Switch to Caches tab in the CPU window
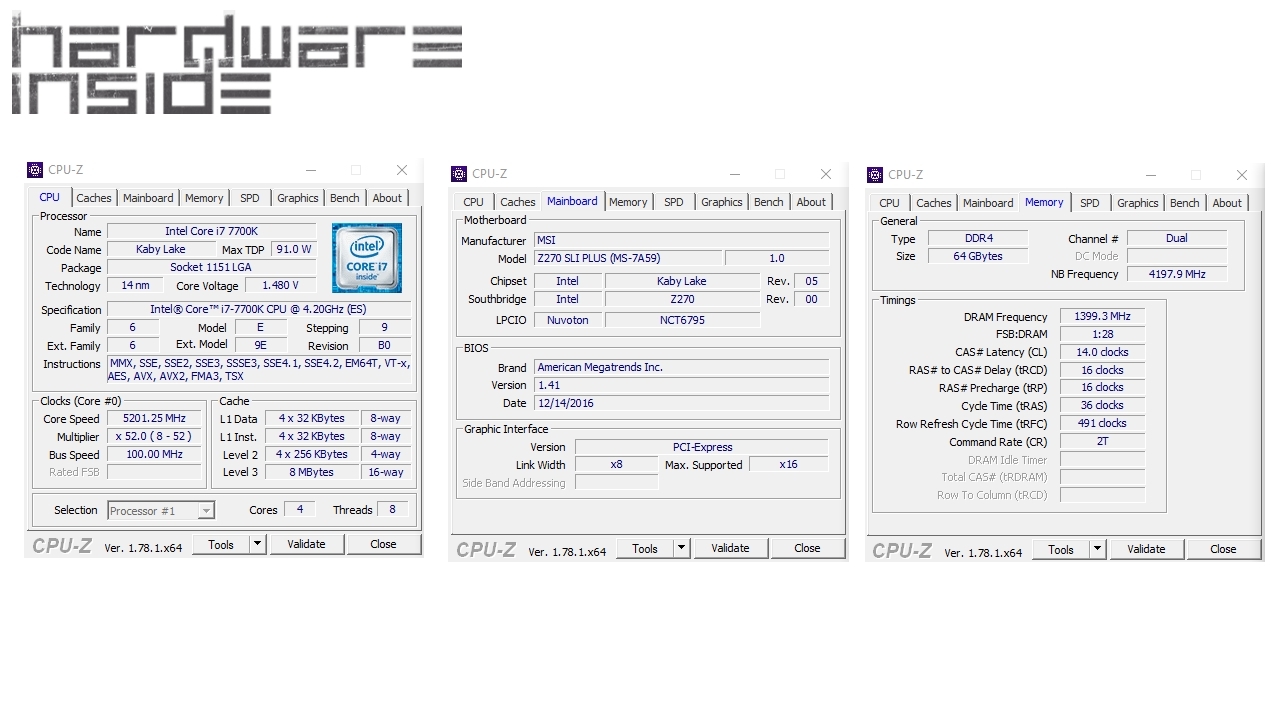The height and width of the screenshot is (720, 1280). click(94, 198)
